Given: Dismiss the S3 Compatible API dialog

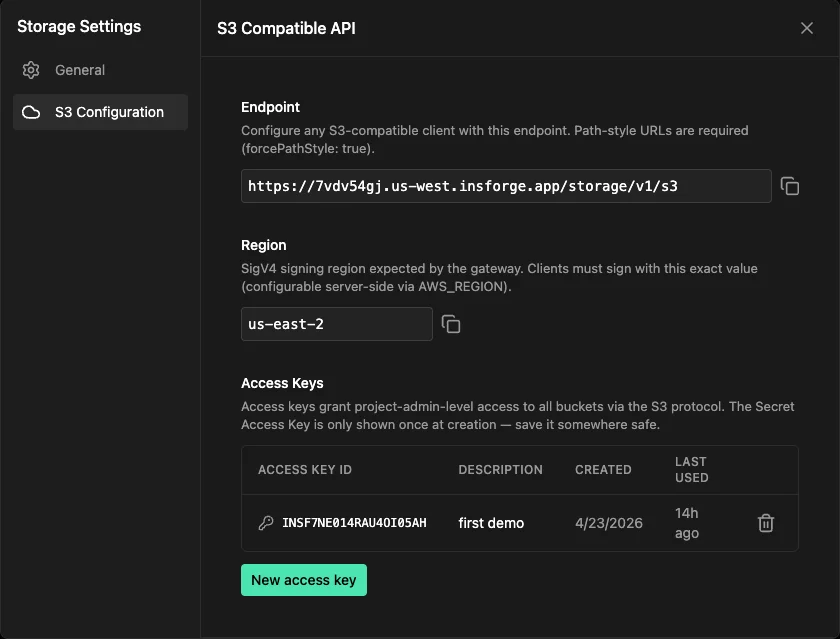Looking at the screenshot, I should [x=807, y=28].
